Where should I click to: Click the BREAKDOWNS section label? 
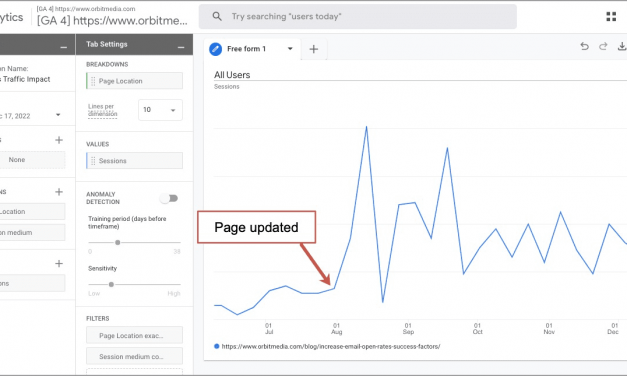[107, 64]
